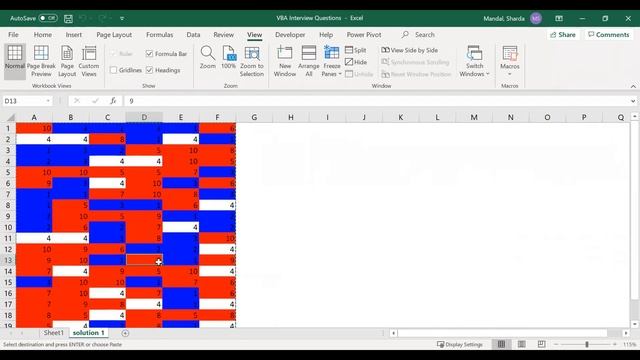The height and width of the screenshot is (360, 640).
Task: Expand the Macros dropdown arrow
Action: tap(510, 74)
